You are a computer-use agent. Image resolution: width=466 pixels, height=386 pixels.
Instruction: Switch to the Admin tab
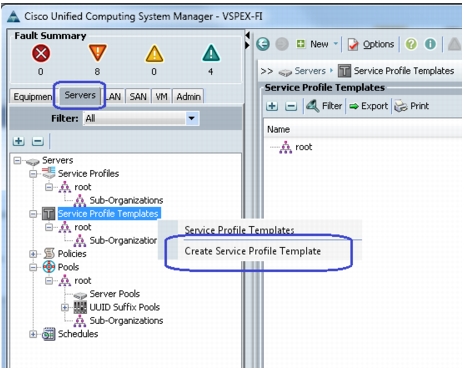[188, 97]
